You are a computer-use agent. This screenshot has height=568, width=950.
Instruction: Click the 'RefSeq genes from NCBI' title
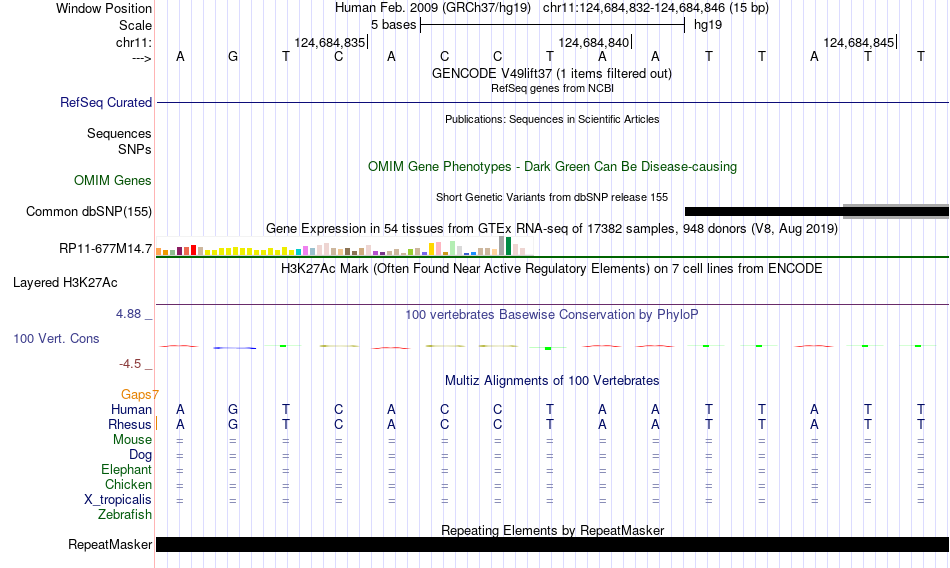click(x=552, y=89)
